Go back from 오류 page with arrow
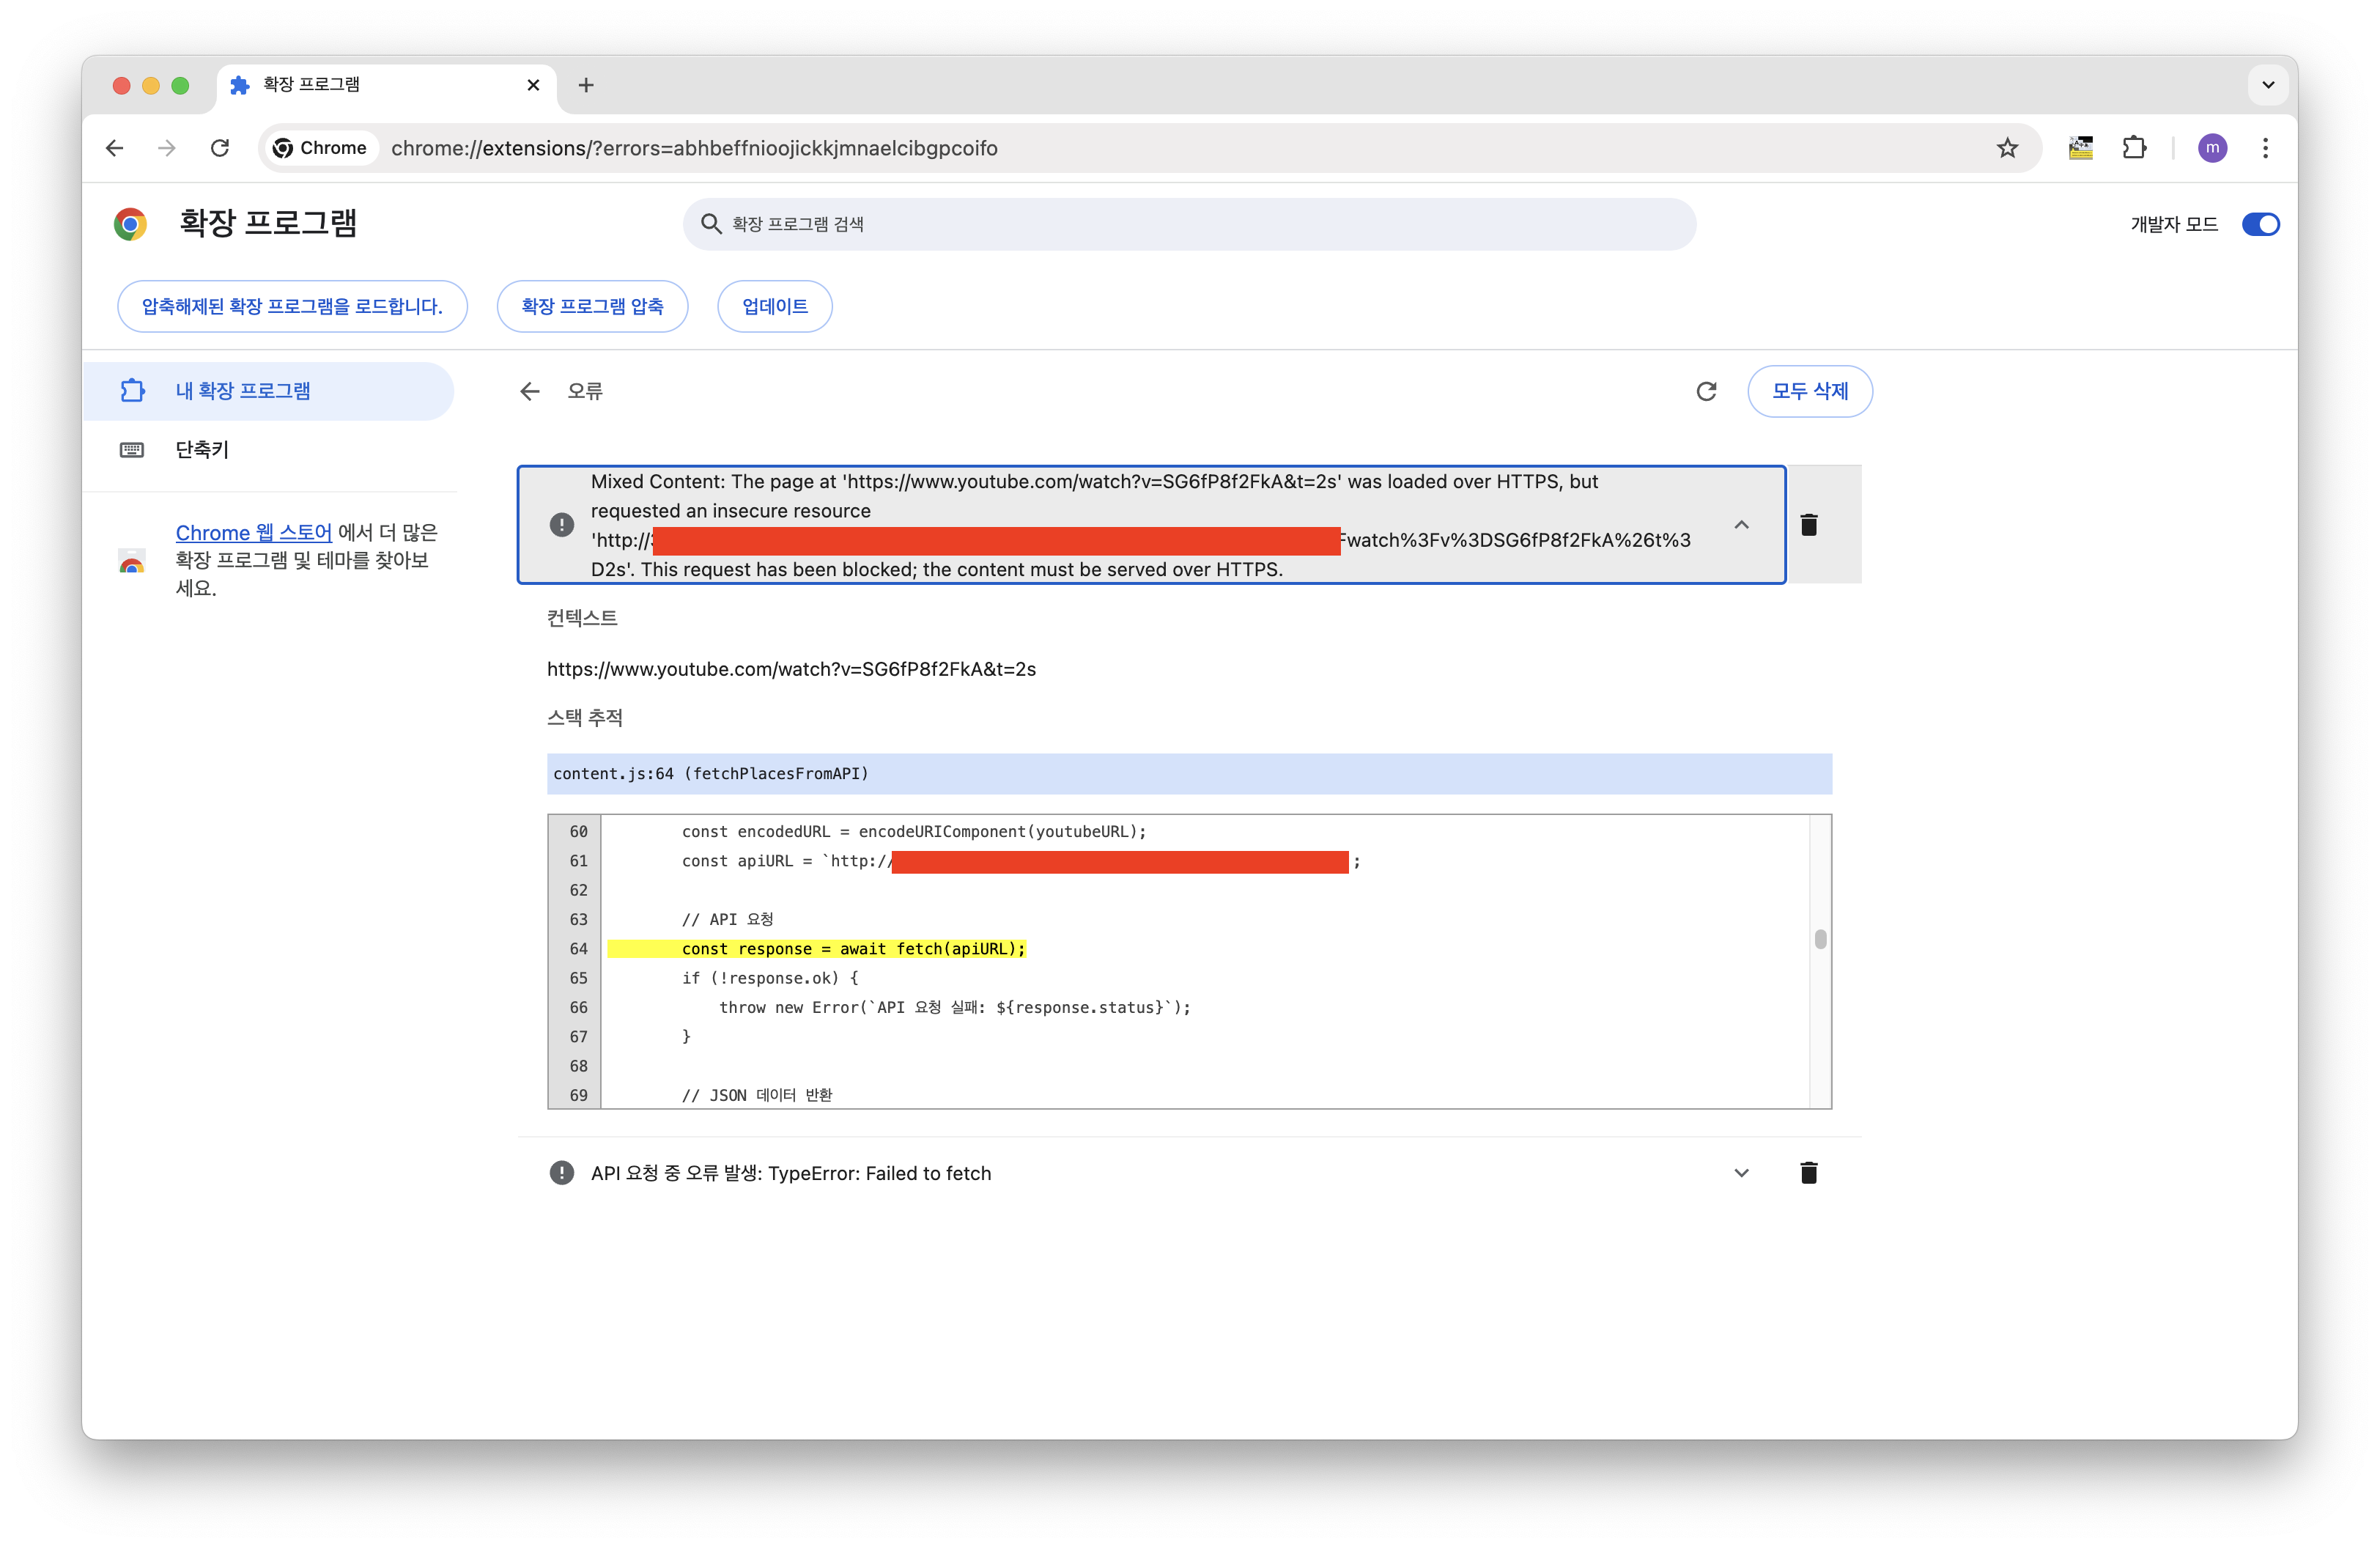 click(530, 391)
